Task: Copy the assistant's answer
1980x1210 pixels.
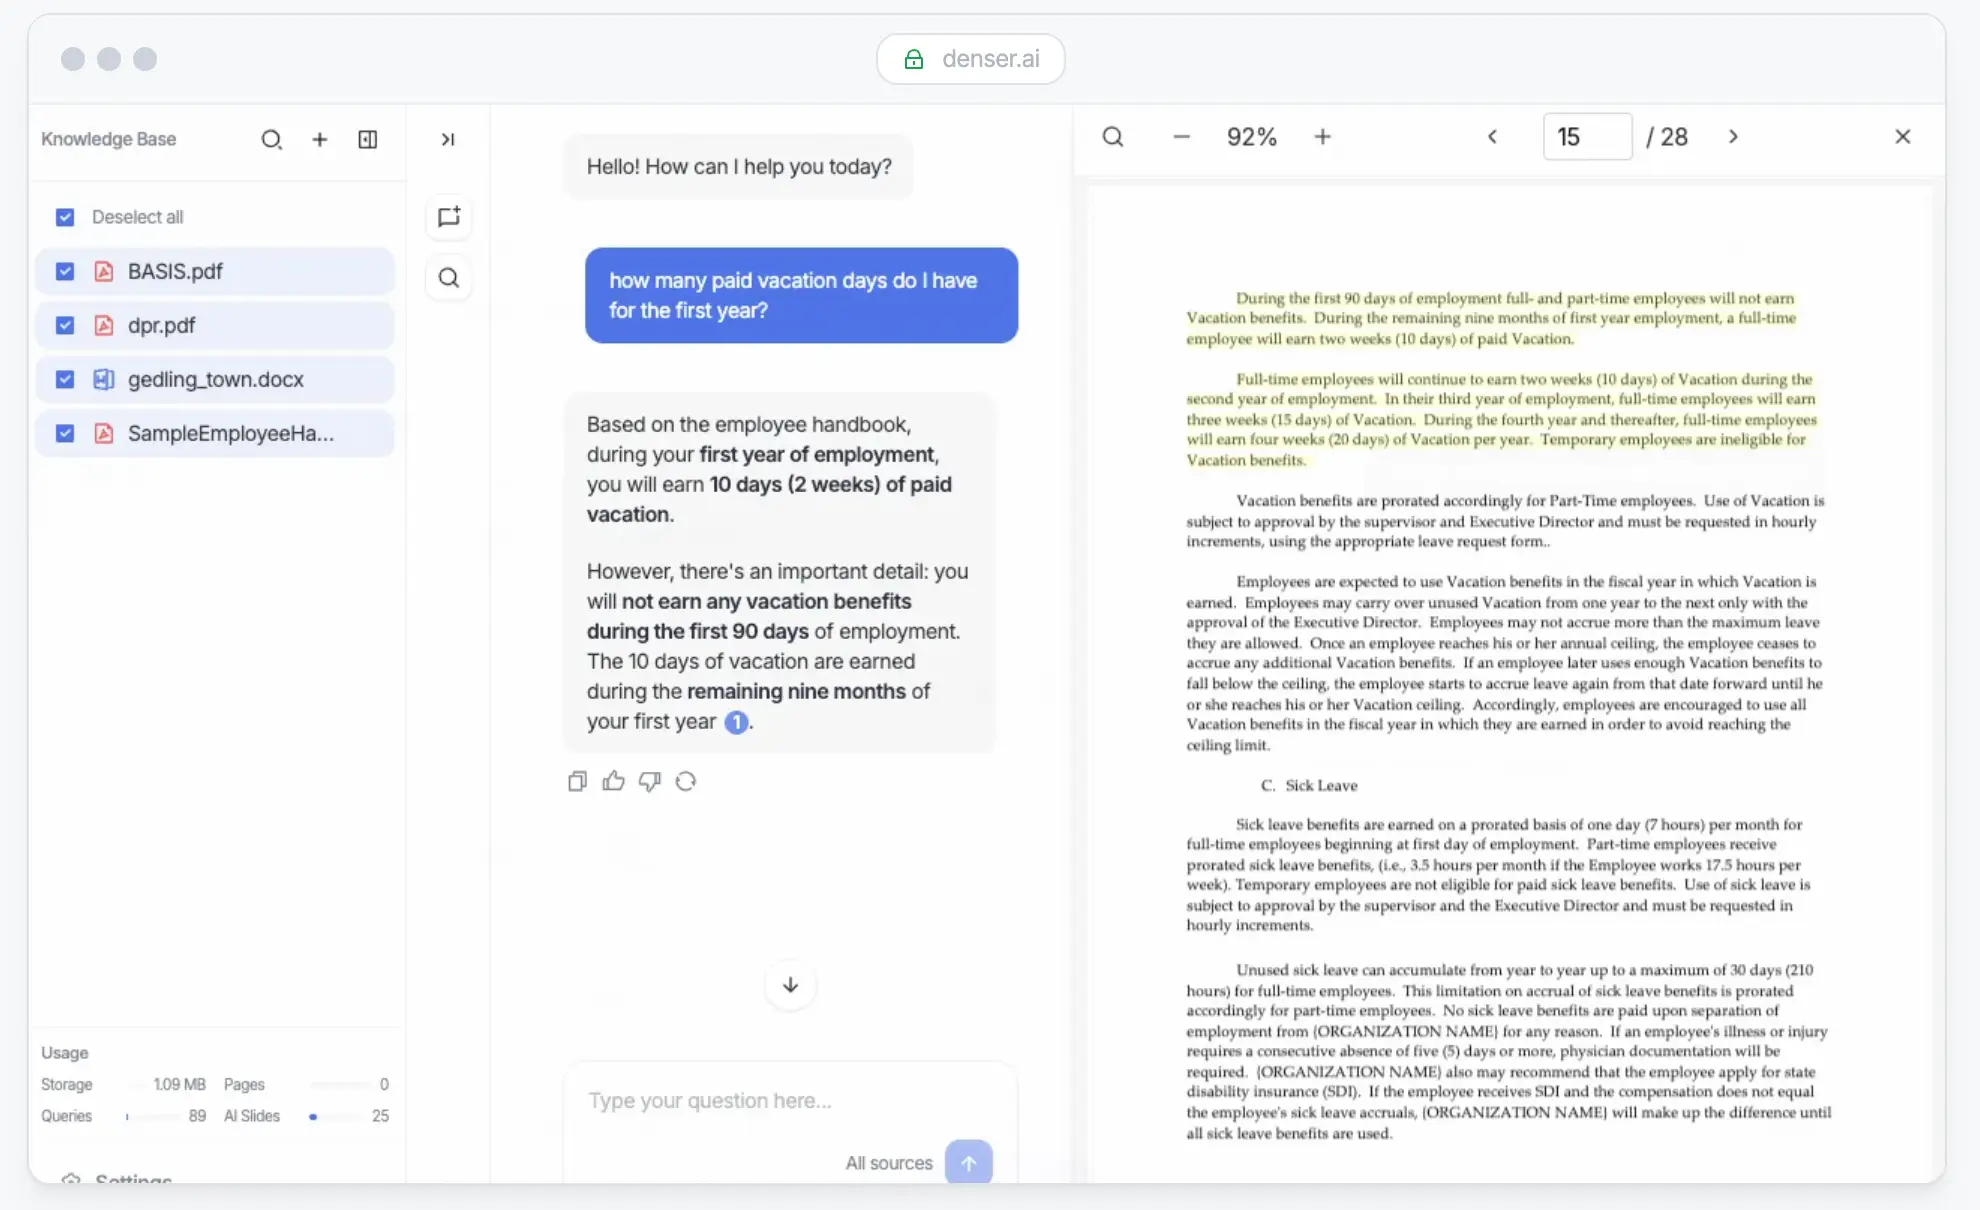Action: click(x=577, y=781)
